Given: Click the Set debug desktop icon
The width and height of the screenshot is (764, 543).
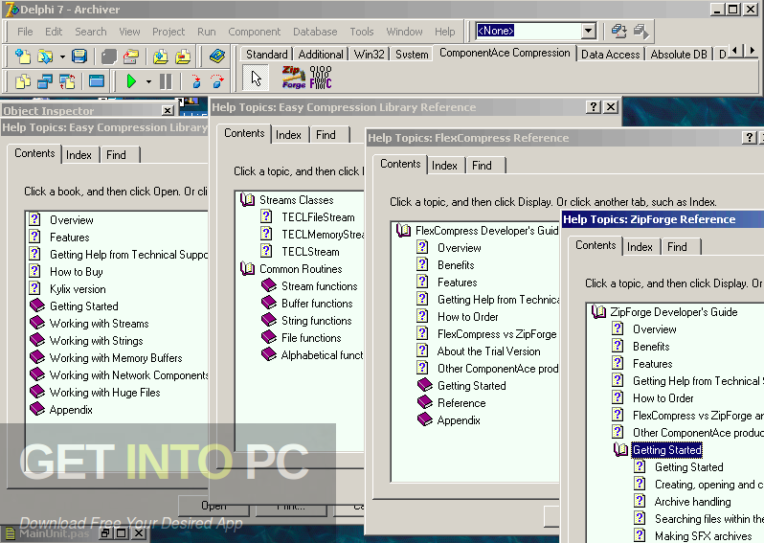Looking at the screenshot, I should click(x=641, y=31).
